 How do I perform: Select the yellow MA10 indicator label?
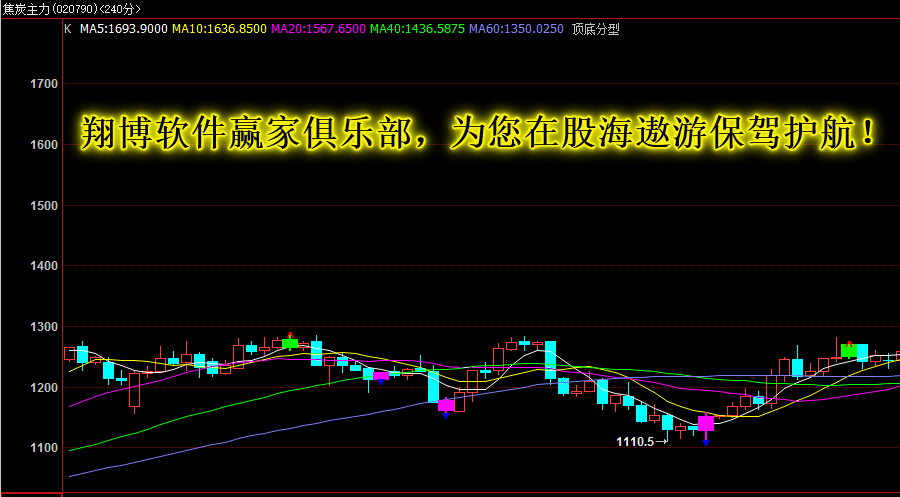[x=219, y=29]
